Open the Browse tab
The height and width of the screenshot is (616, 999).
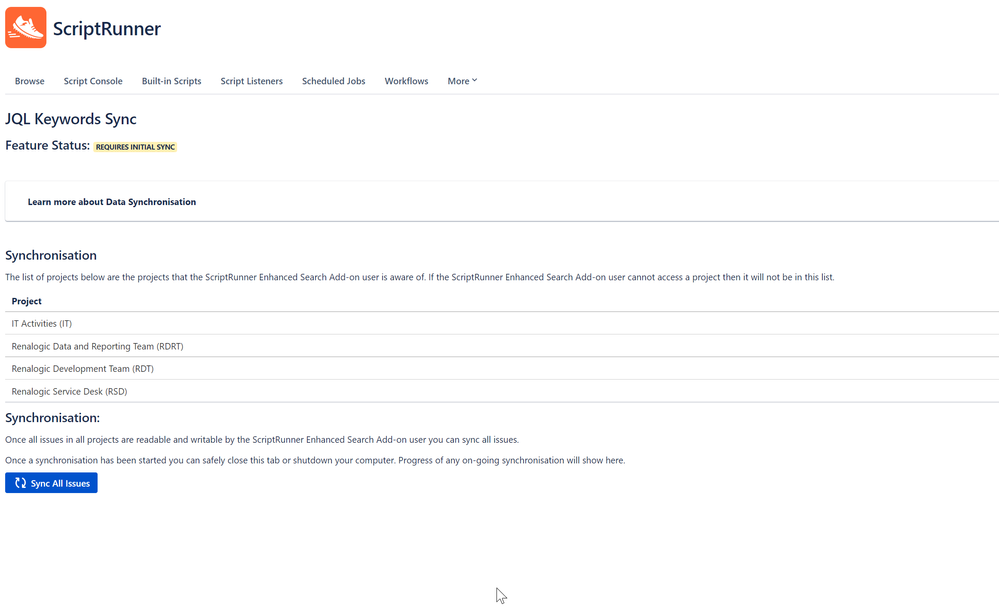click(29, 81)
